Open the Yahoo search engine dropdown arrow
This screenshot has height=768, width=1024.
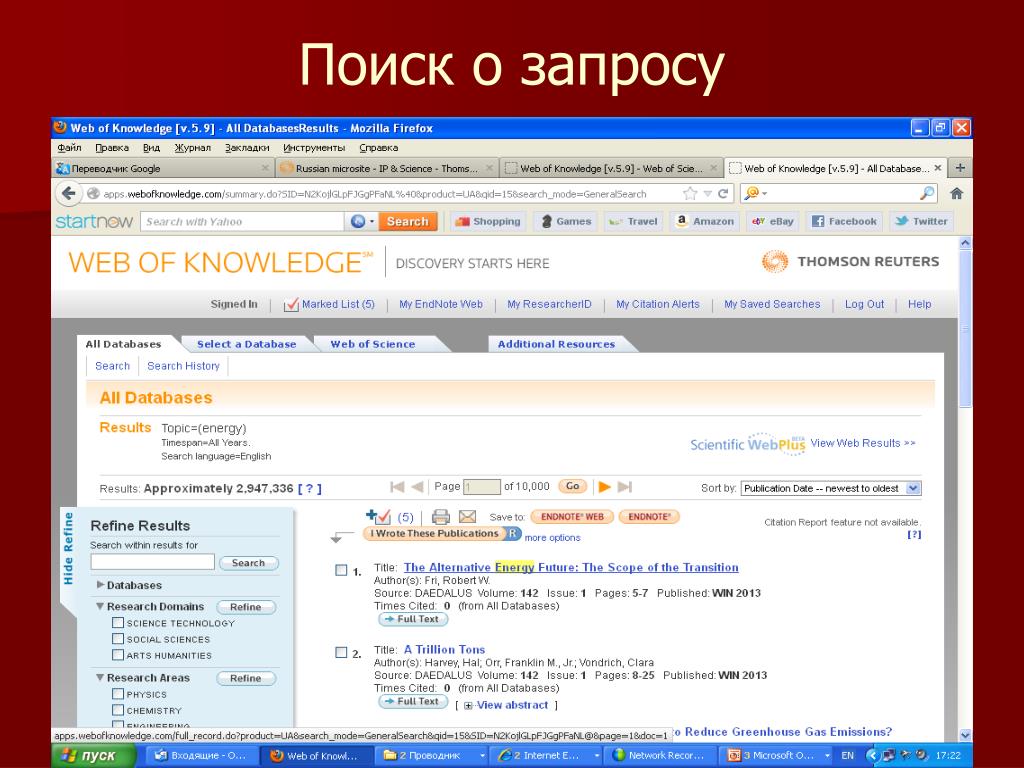pyautogui.click(x=372, y=221)
